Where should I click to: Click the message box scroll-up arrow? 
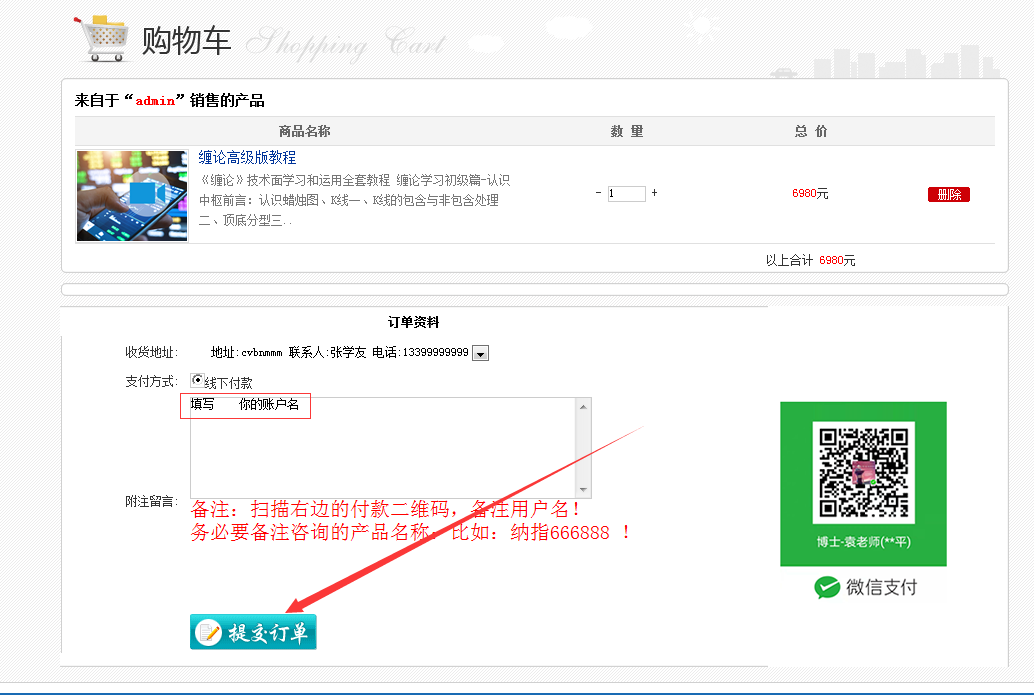584,406
